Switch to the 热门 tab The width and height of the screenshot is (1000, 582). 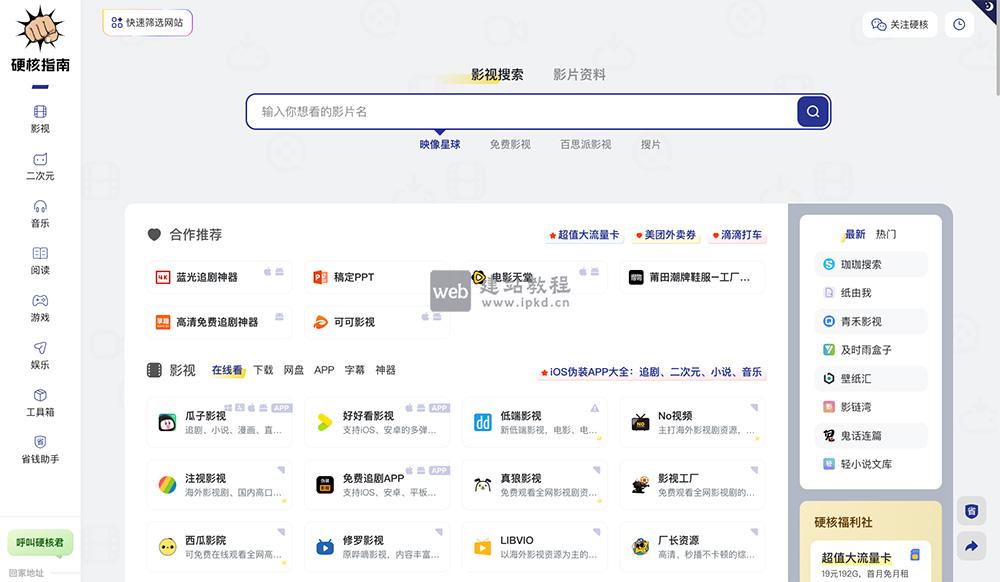pos(886,234)
